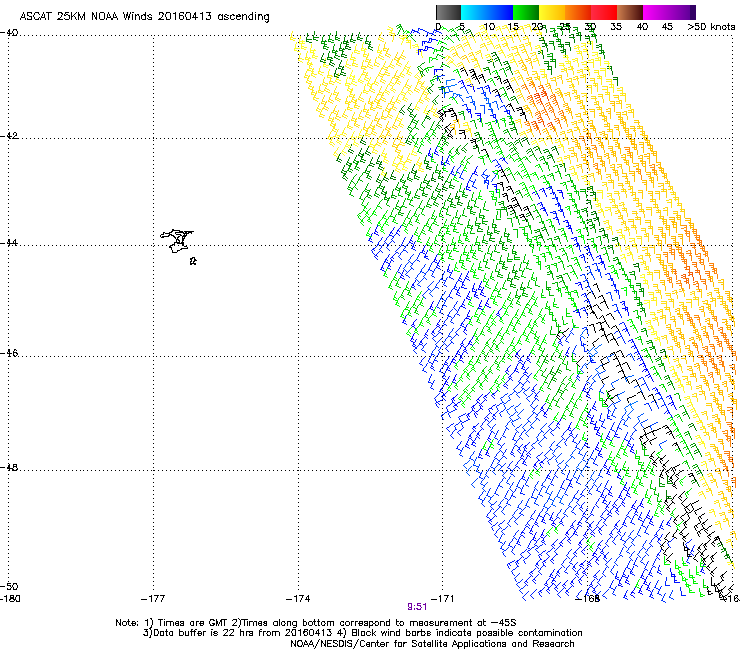Viewport: 740px width, 650px height.
Task: Click the '-48' latitude axis label
Action: click(10, 467)
